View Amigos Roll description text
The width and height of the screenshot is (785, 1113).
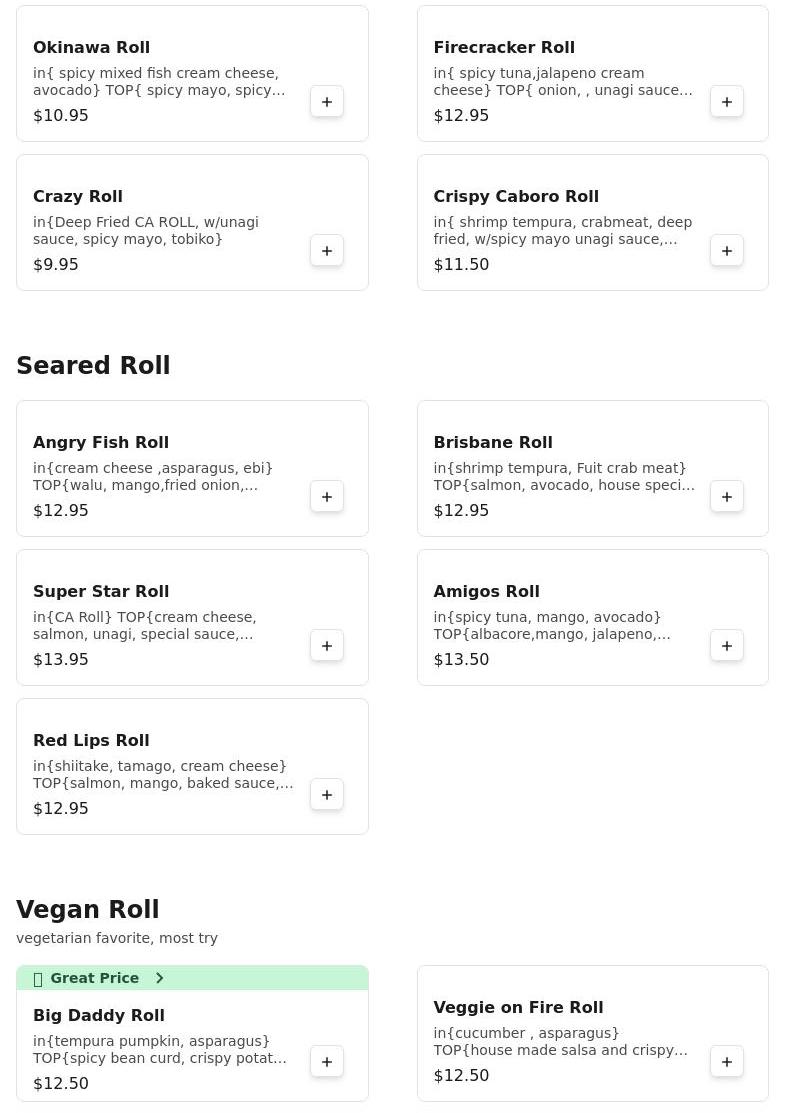click(552, 625)
